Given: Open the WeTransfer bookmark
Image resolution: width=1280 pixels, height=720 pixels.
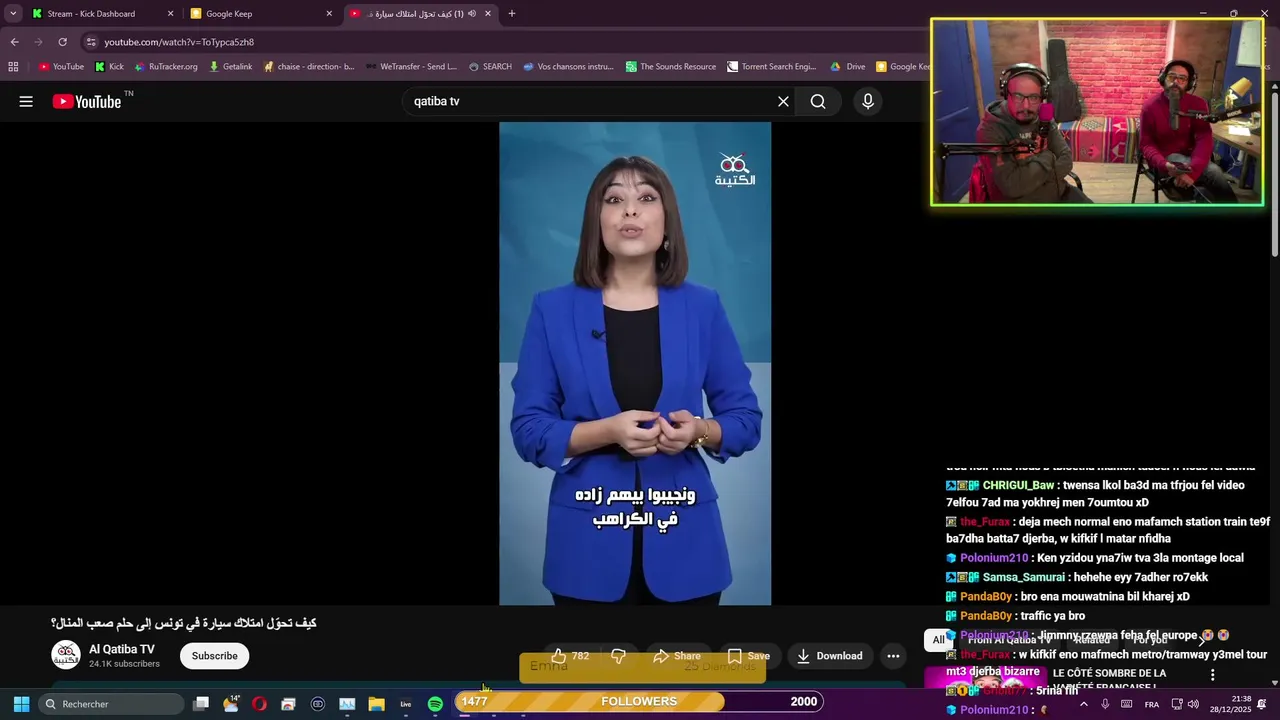Looking at the screenshot, I should (411, 67).
